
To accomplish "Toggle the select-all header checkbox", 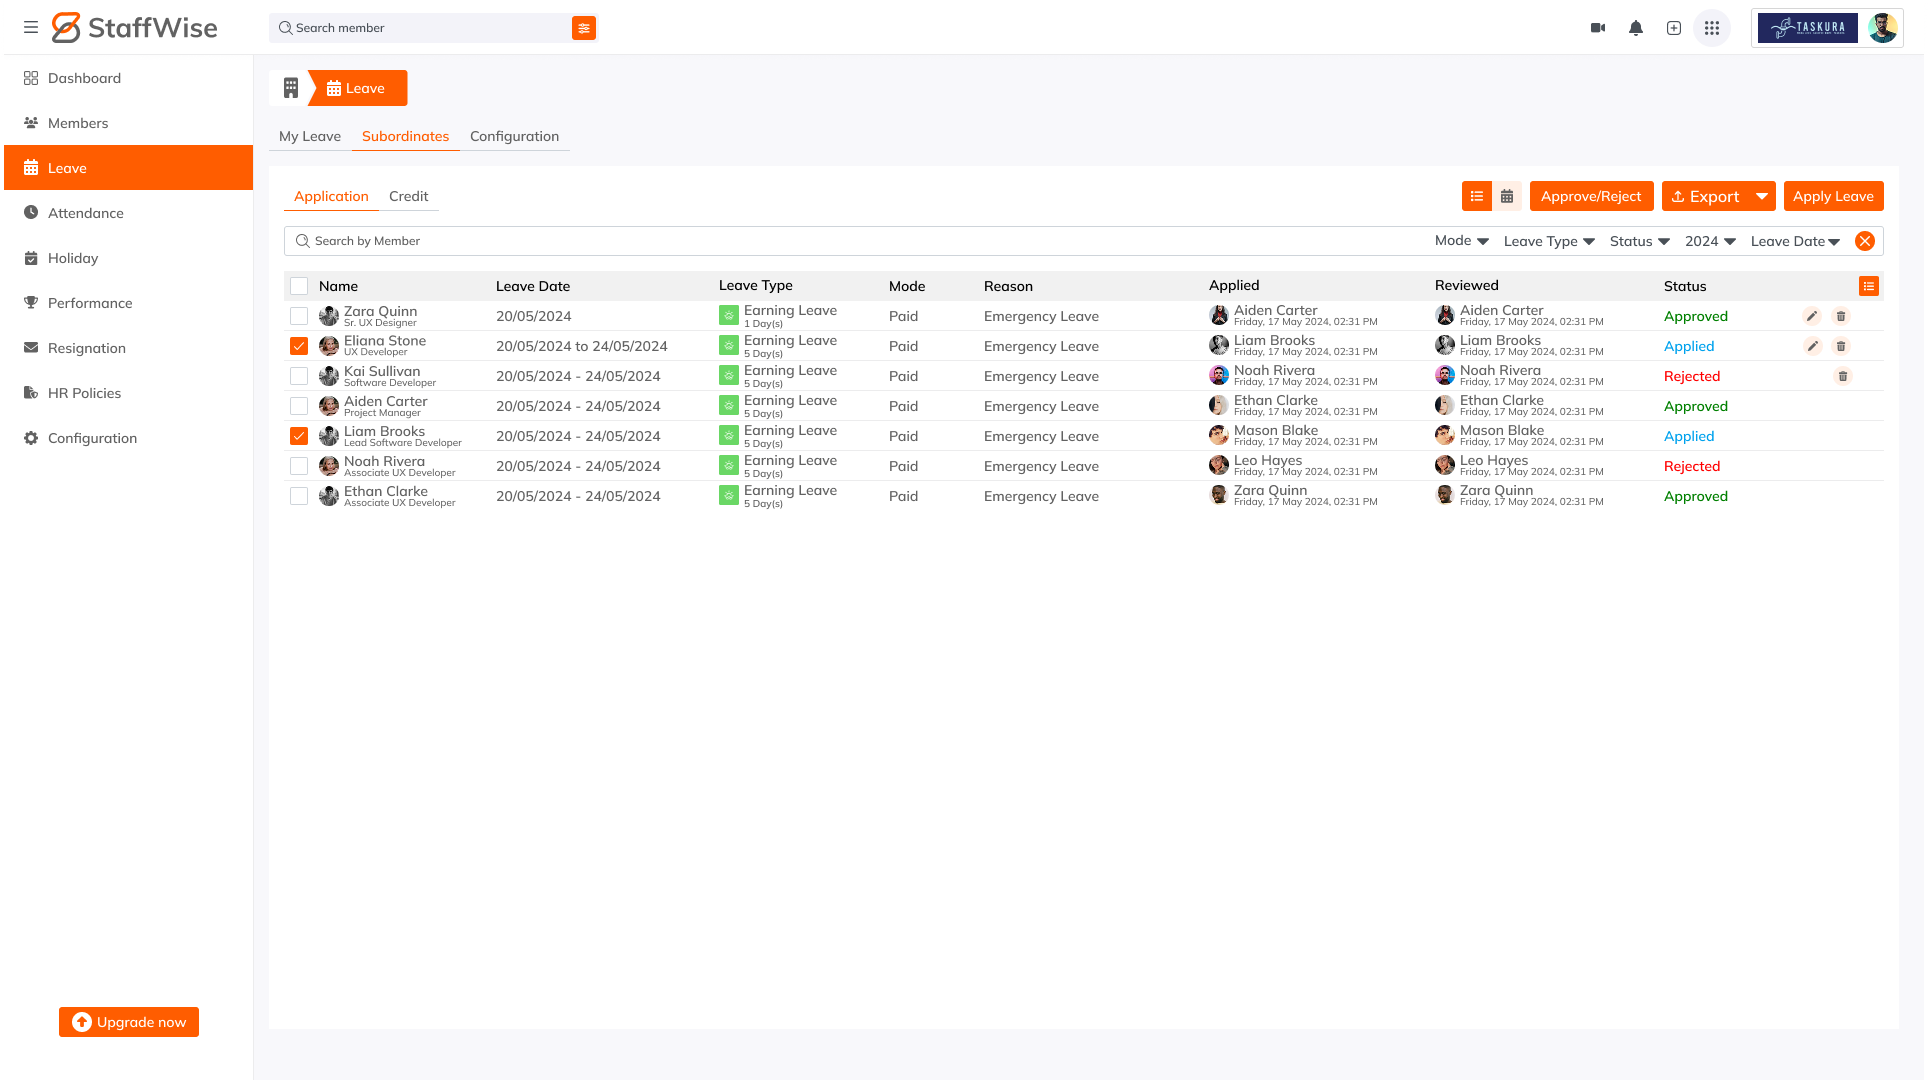I will [299, 286].
